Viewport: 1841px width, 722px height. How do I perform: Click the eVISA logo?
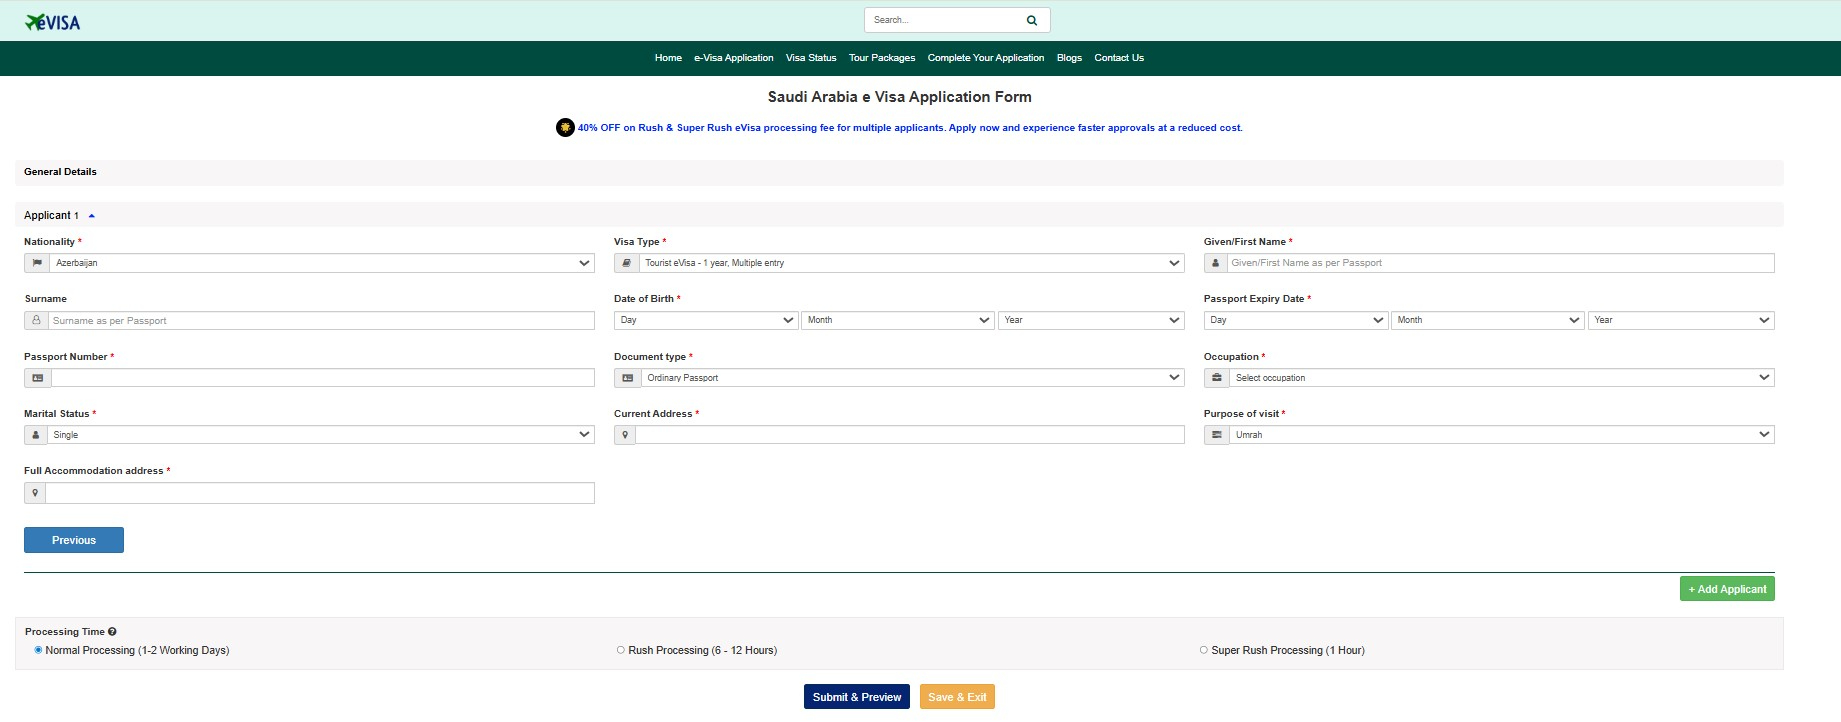point(52,22)
